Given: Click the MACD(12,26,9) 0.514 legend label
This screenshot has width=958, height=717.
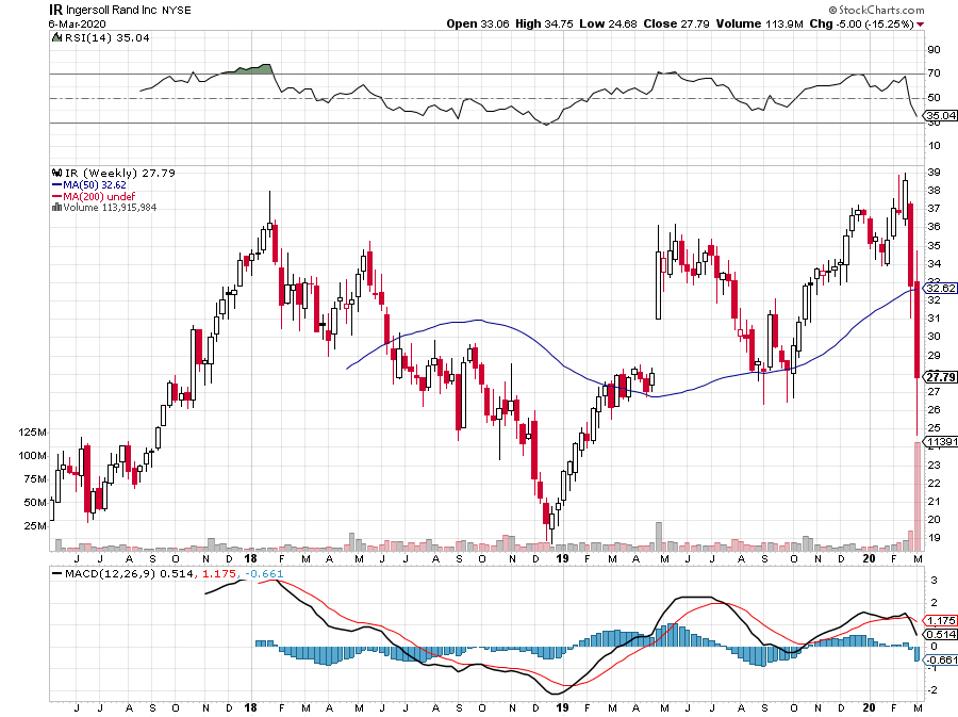Looking at the screenshot, I should pyautogui.click(x=130, y=574).
